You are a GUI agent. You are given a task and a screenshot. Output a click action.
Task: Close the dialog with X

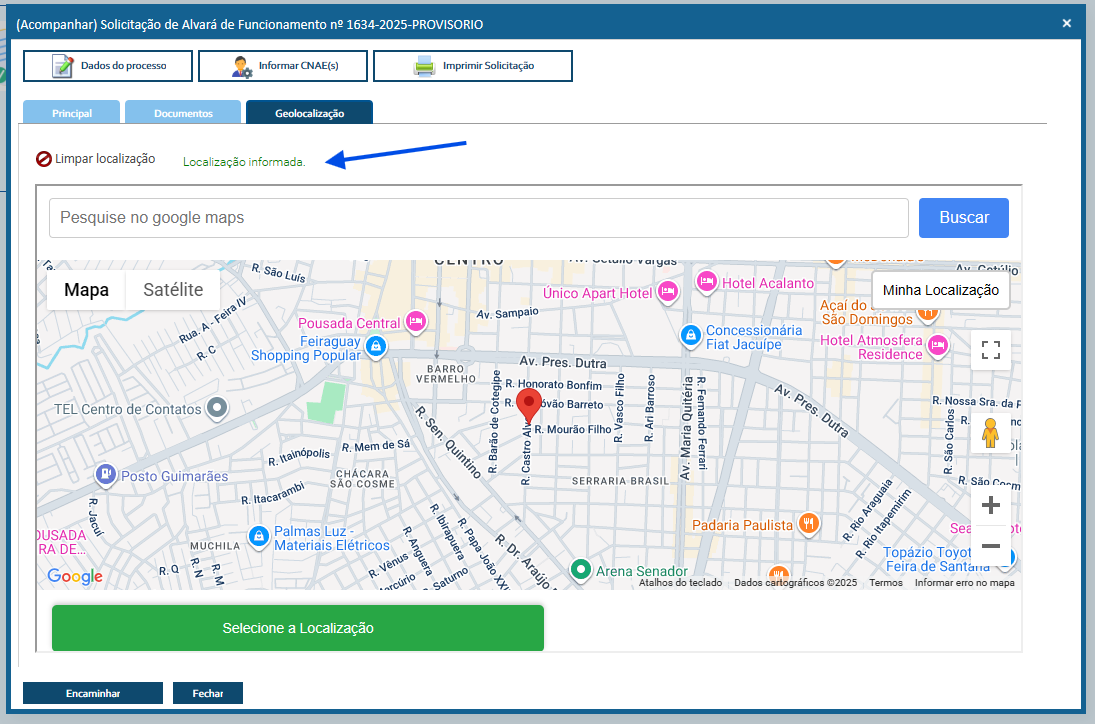pyautogui.click(x=1066, y=23)
